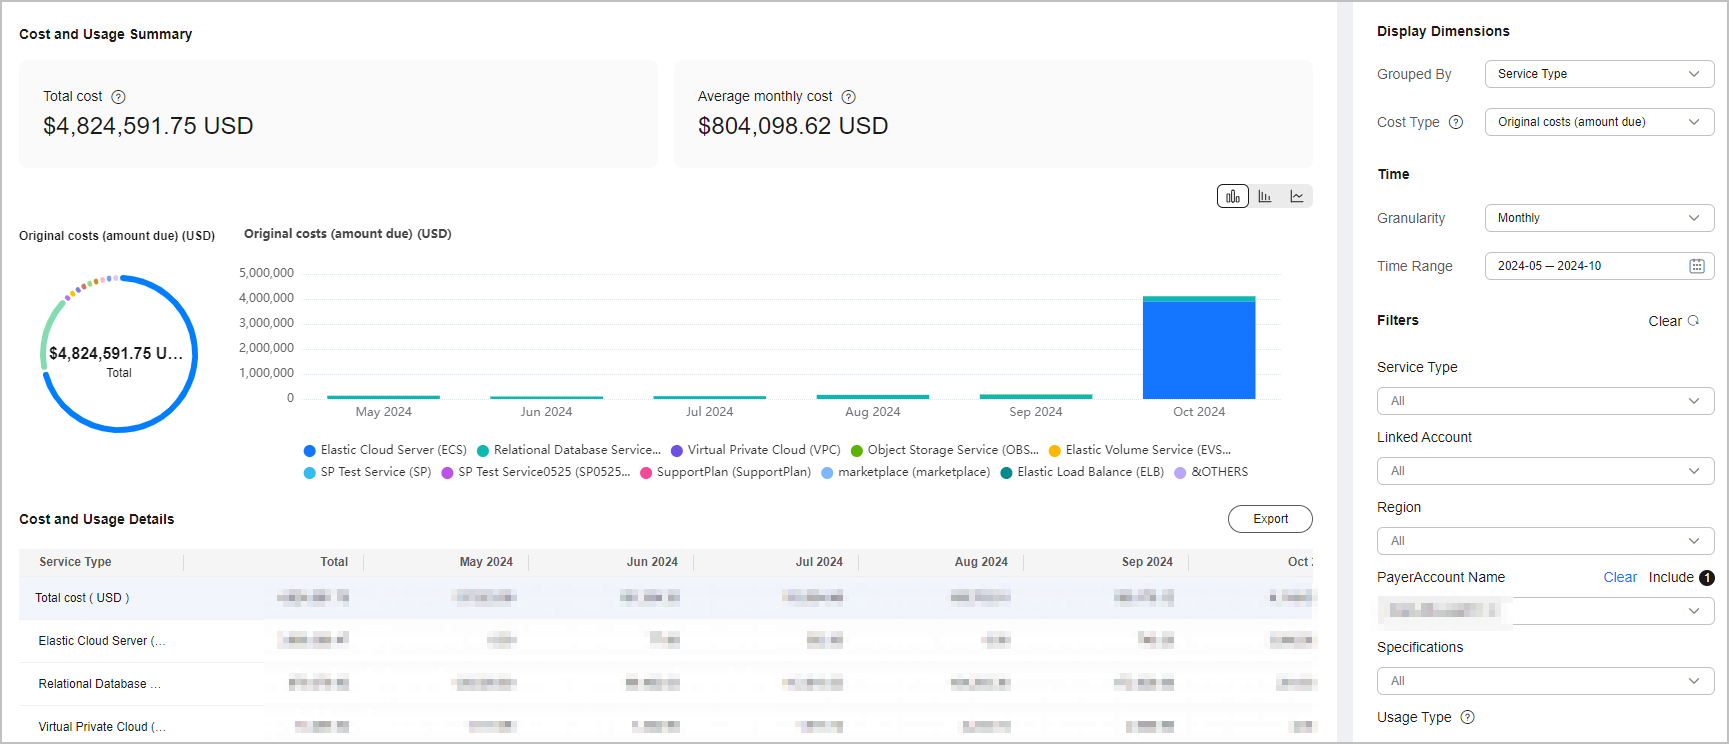This screenshot has height=744, width=1729.
Task: Switch to the grouped bar chart view
Action: pyautogui.click(x=1265, y=197)
